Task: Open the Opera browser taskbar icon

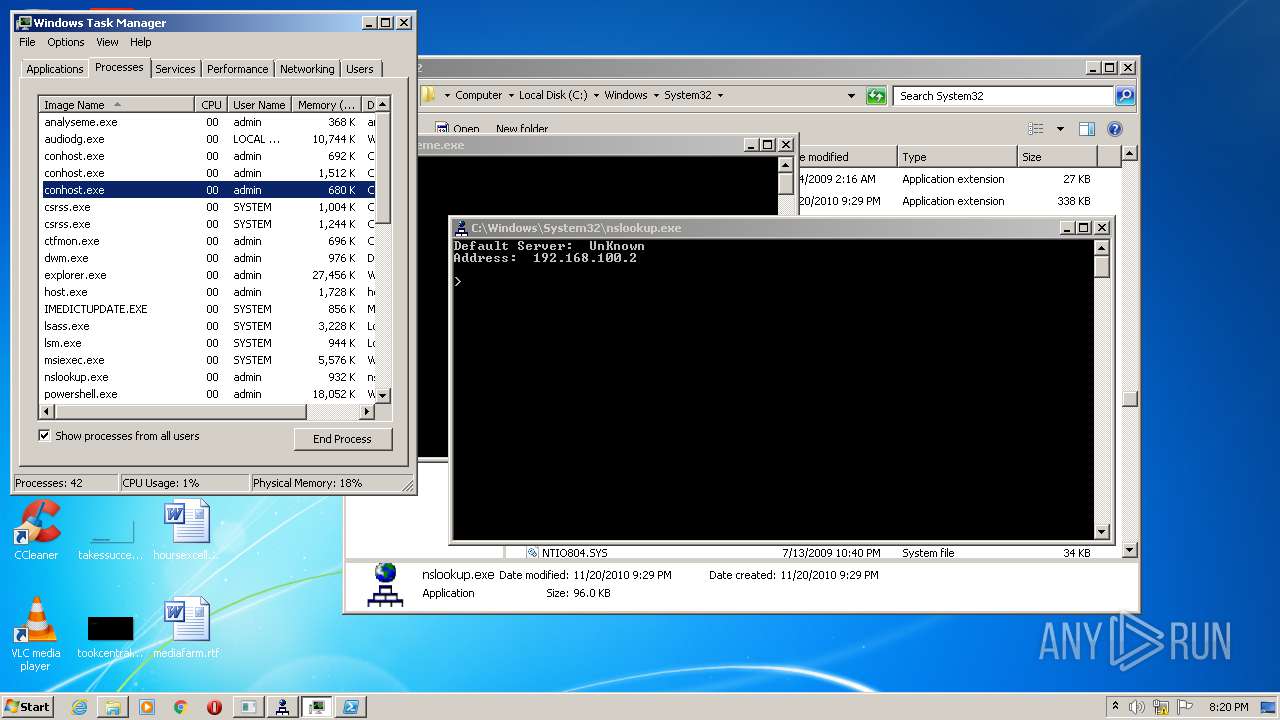Action: 214,706
